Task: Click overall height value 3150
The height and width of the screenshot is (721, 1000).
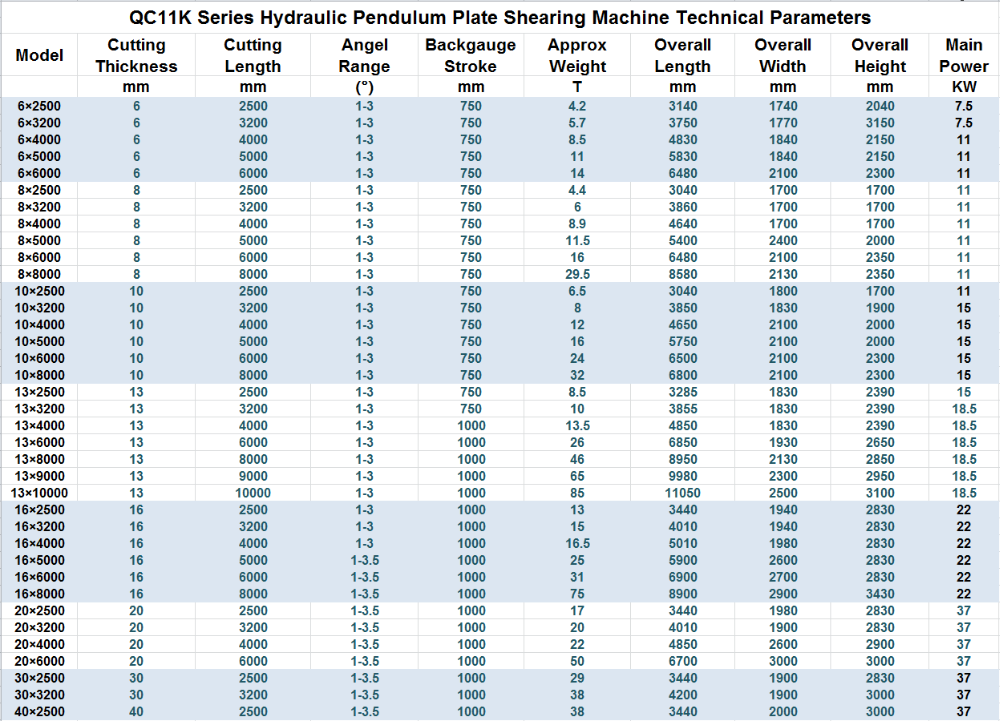Action: [880, 123]
